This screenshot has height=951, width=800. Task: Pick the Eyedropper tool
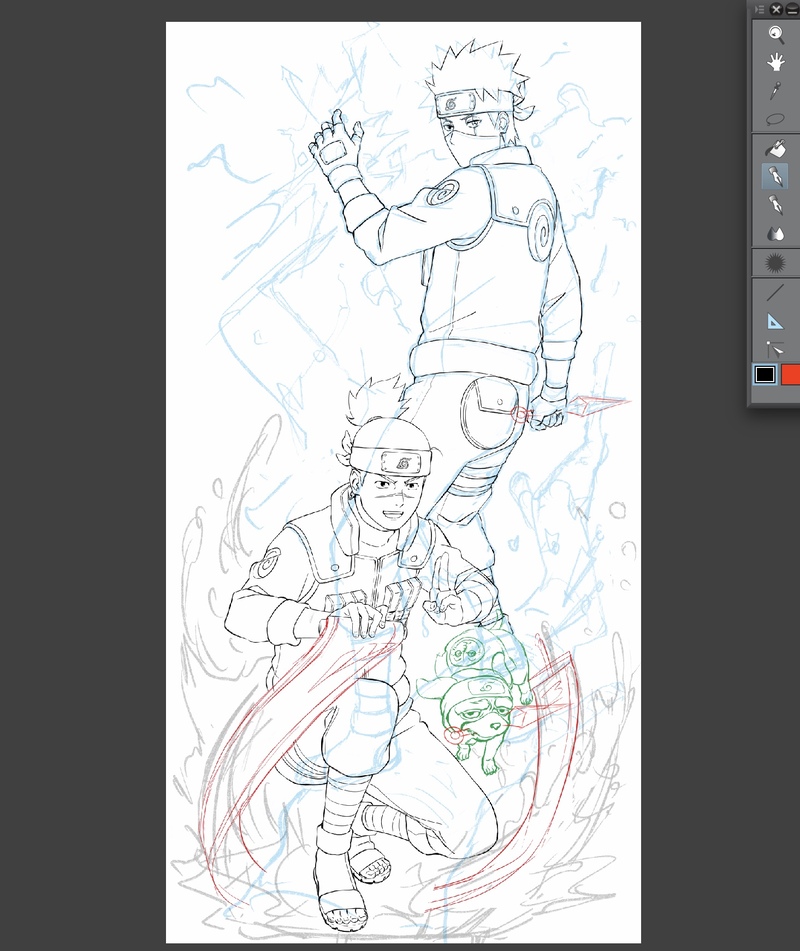[776, 91]
